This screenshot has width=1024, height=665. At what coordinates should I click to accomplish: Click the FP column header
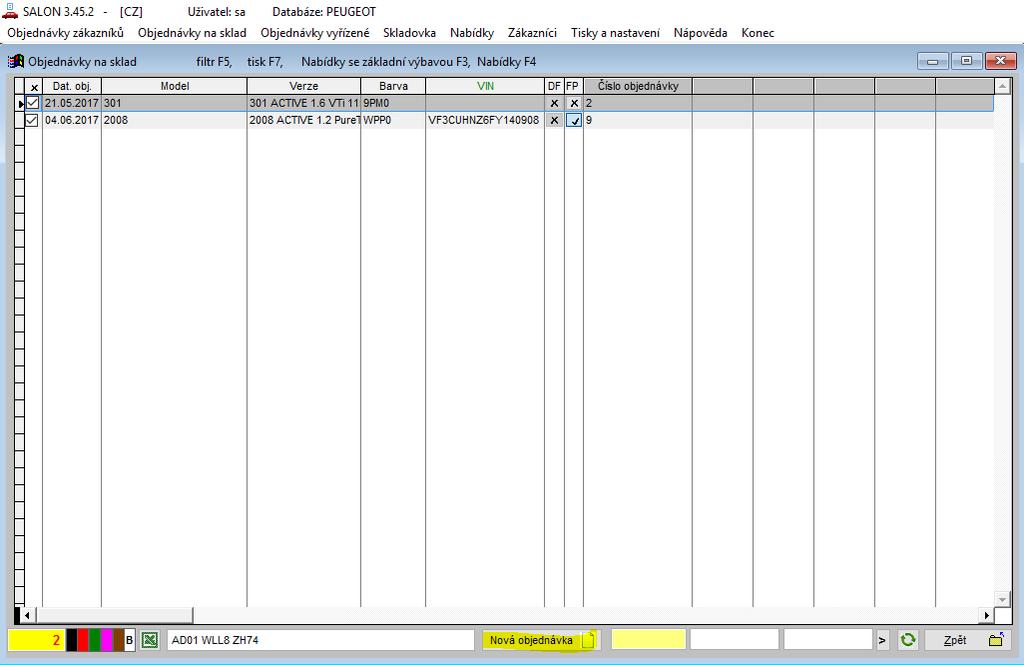pos(573,86)
